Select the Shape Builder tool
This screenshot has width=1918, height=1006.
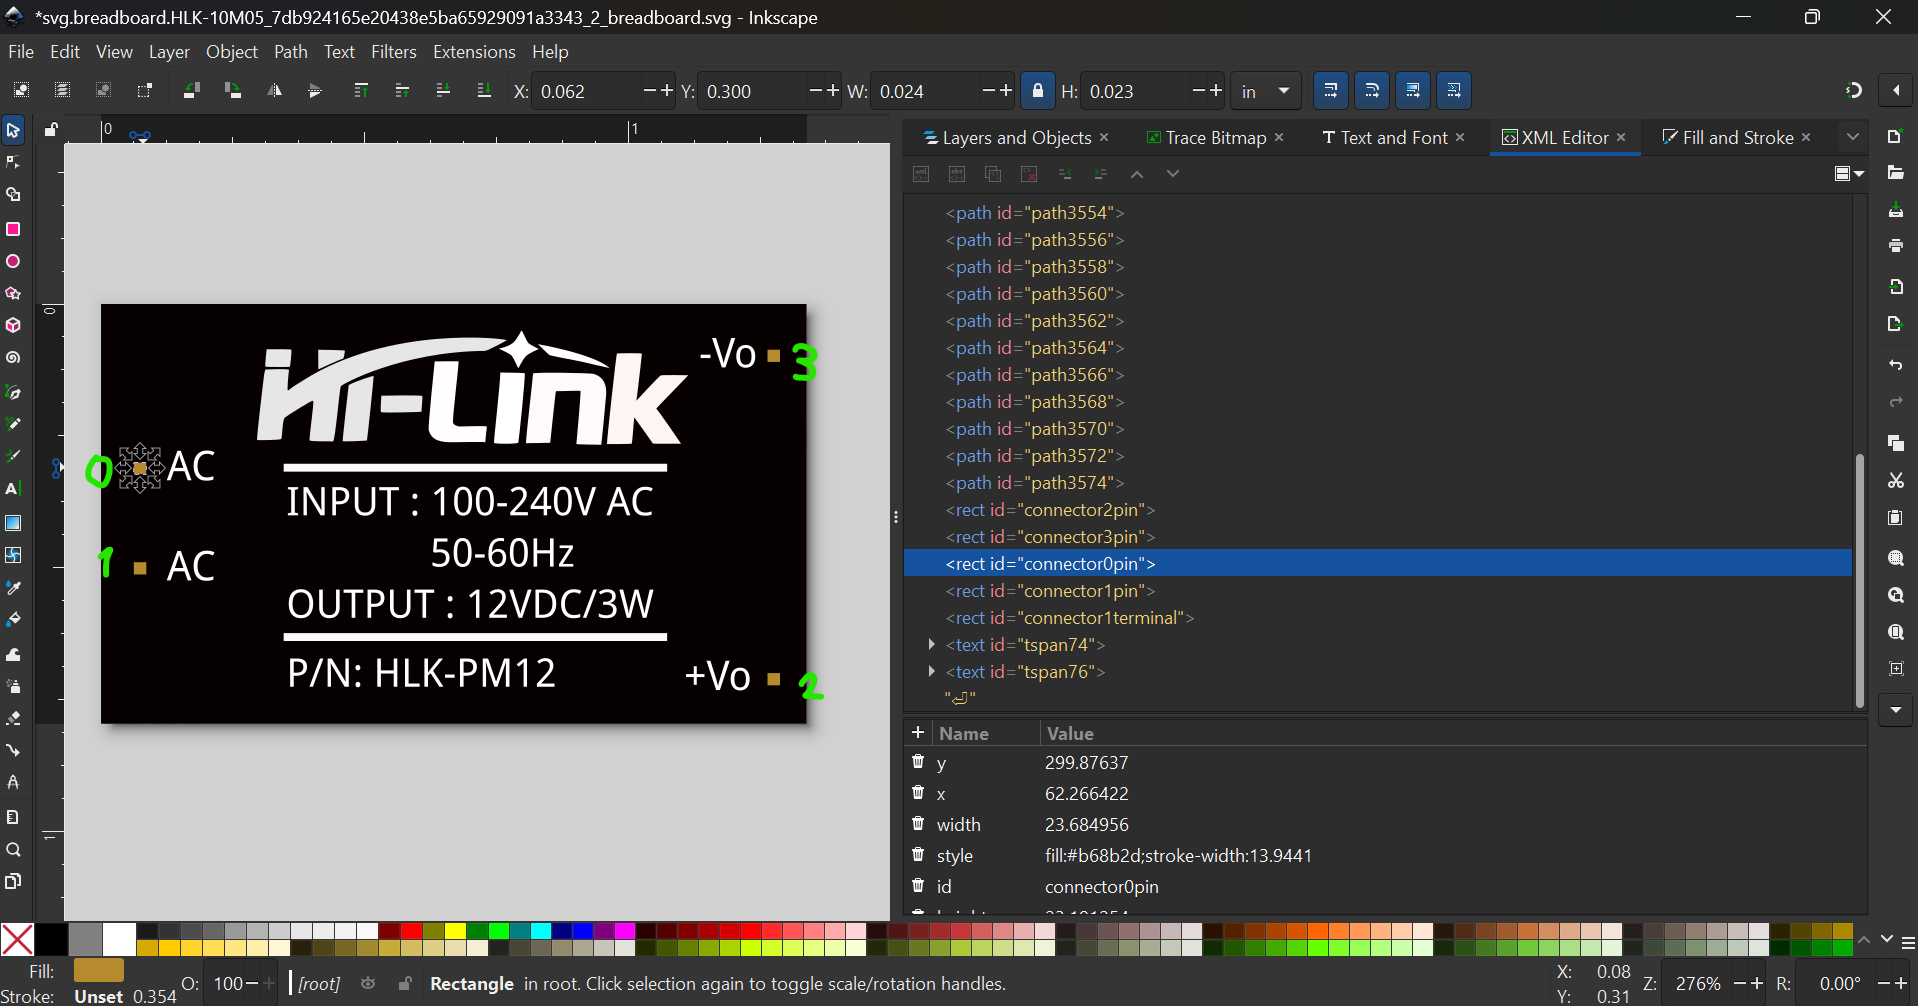pyautogui.click(x=13, y=195)
